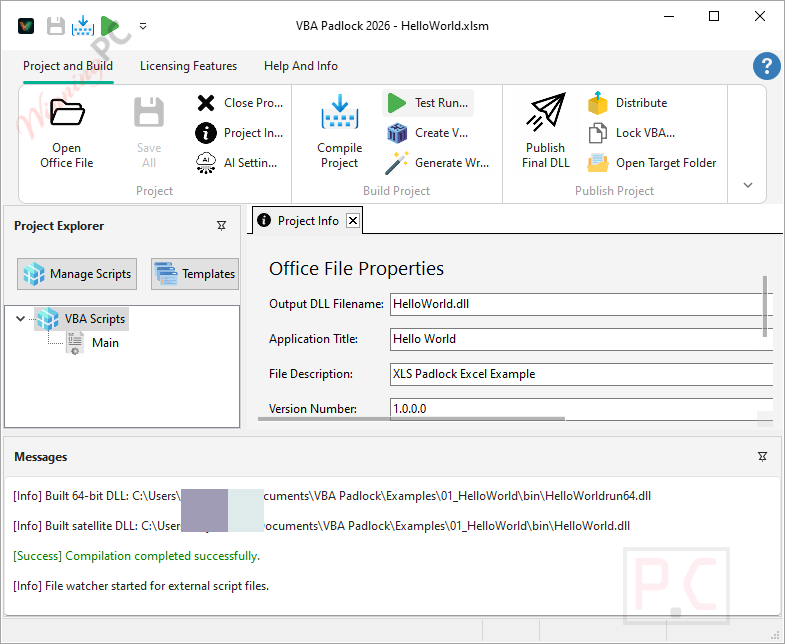Collapse the VBA Scripts tree node
785x644 pixels.
coord(21,318)
